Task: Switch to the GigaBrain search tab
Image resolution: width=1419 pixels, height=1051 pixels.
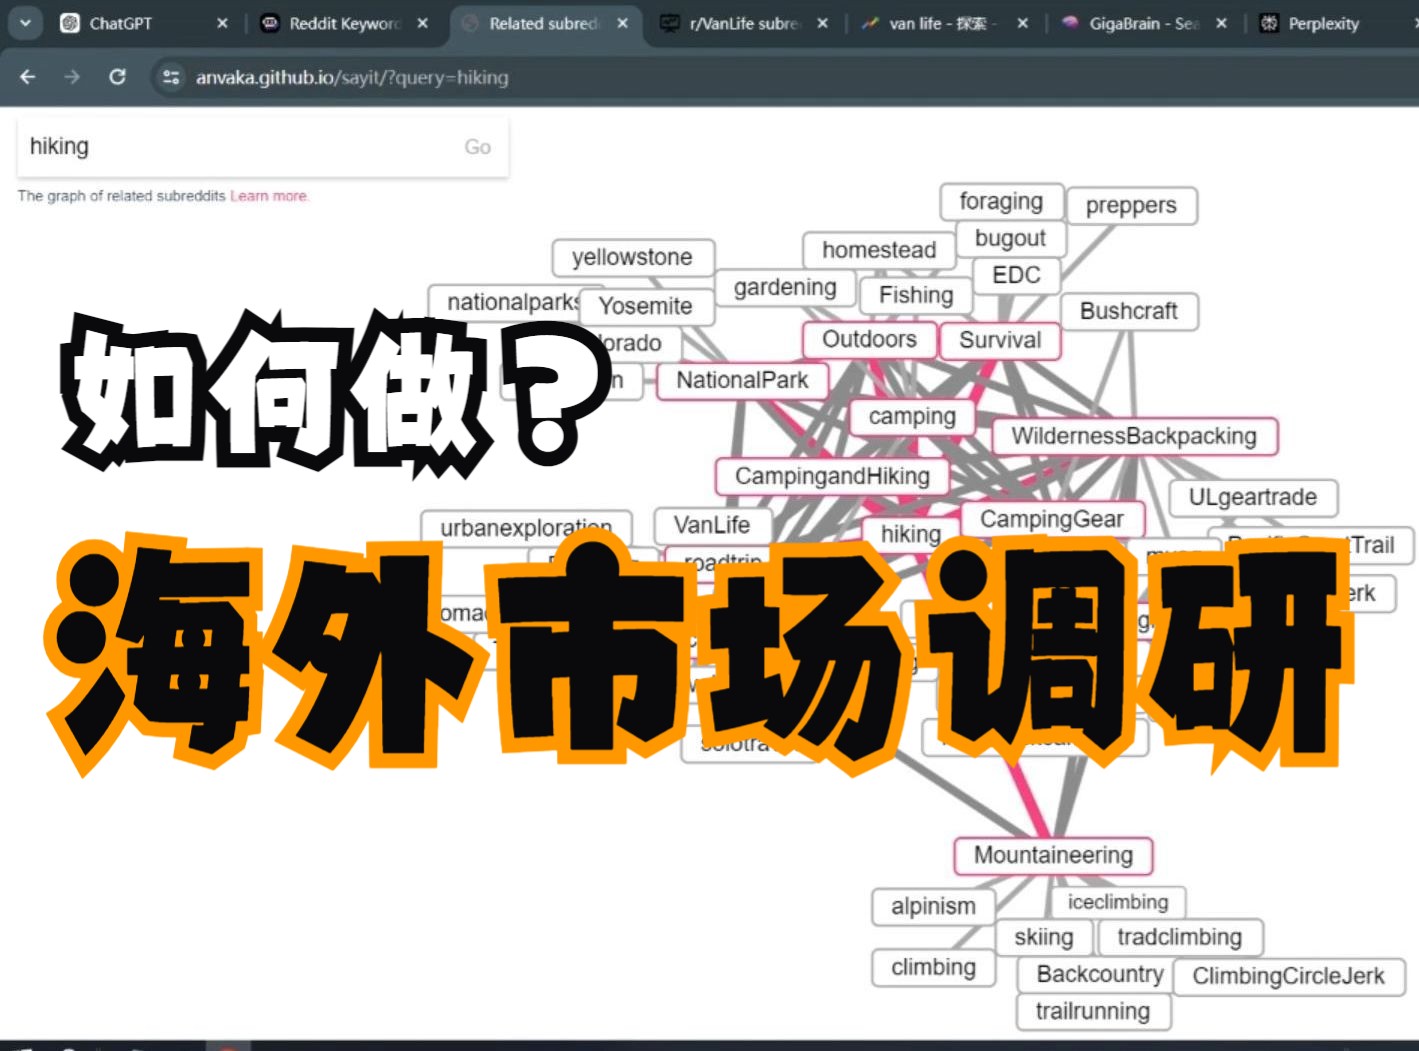Action: pos(1143,23)
